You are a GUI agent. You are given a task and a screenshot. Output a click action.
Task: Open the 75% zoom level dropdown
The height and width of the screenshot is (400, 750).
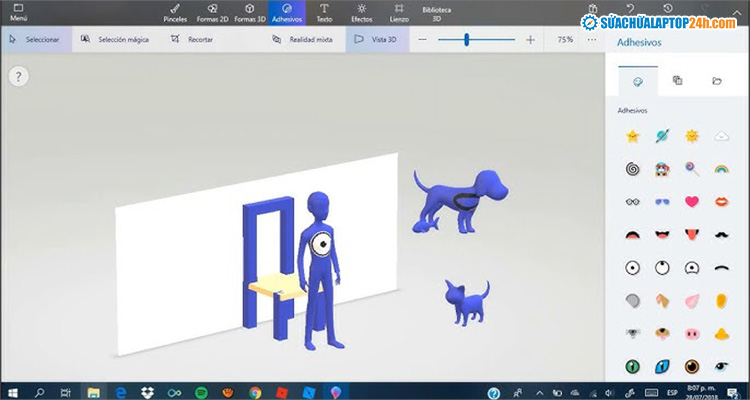[x=565, y=39]
